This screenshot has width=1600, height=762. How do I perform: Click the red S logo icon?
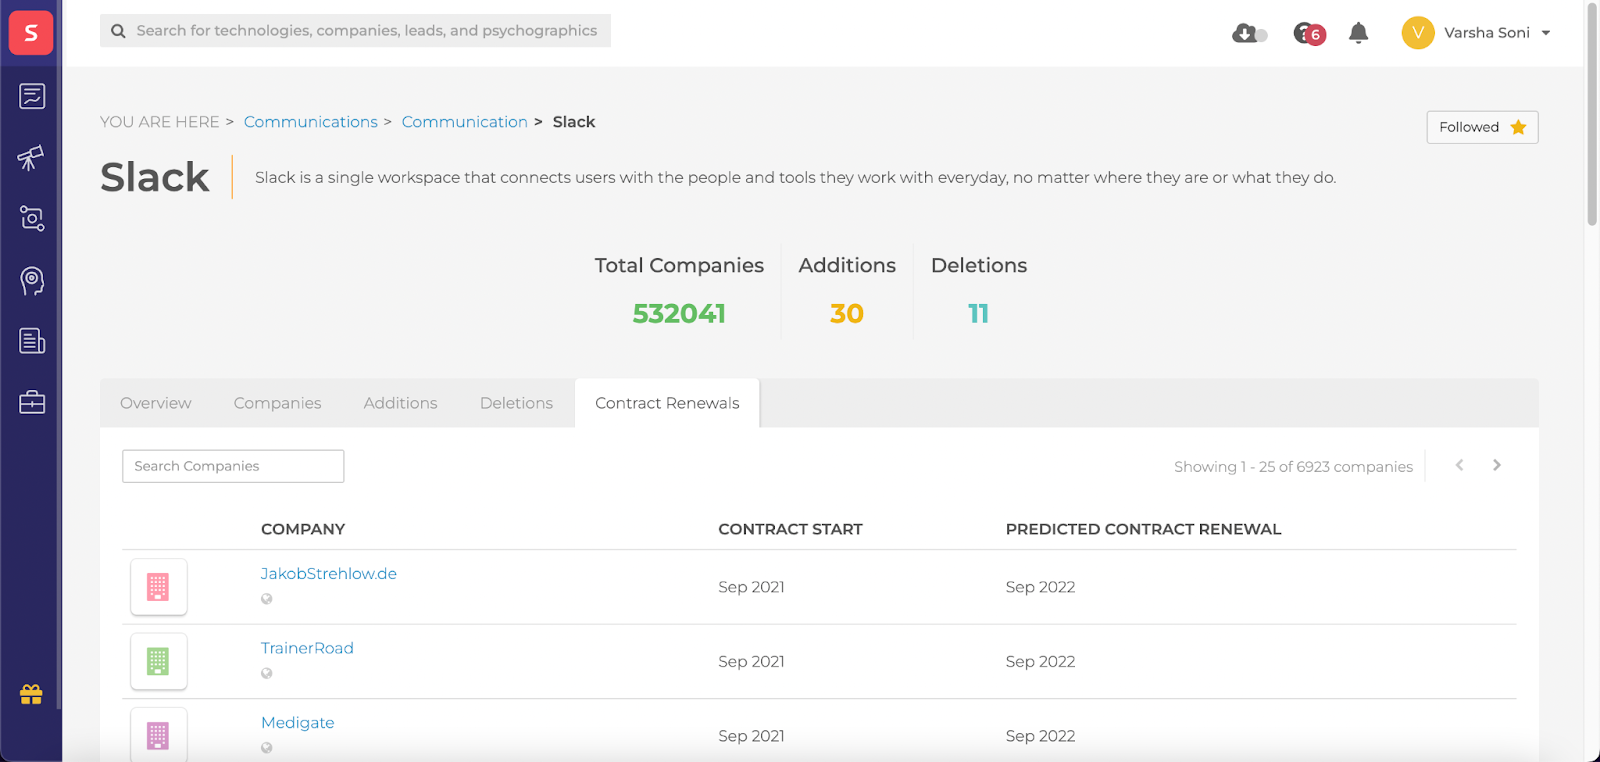[31, 33]
